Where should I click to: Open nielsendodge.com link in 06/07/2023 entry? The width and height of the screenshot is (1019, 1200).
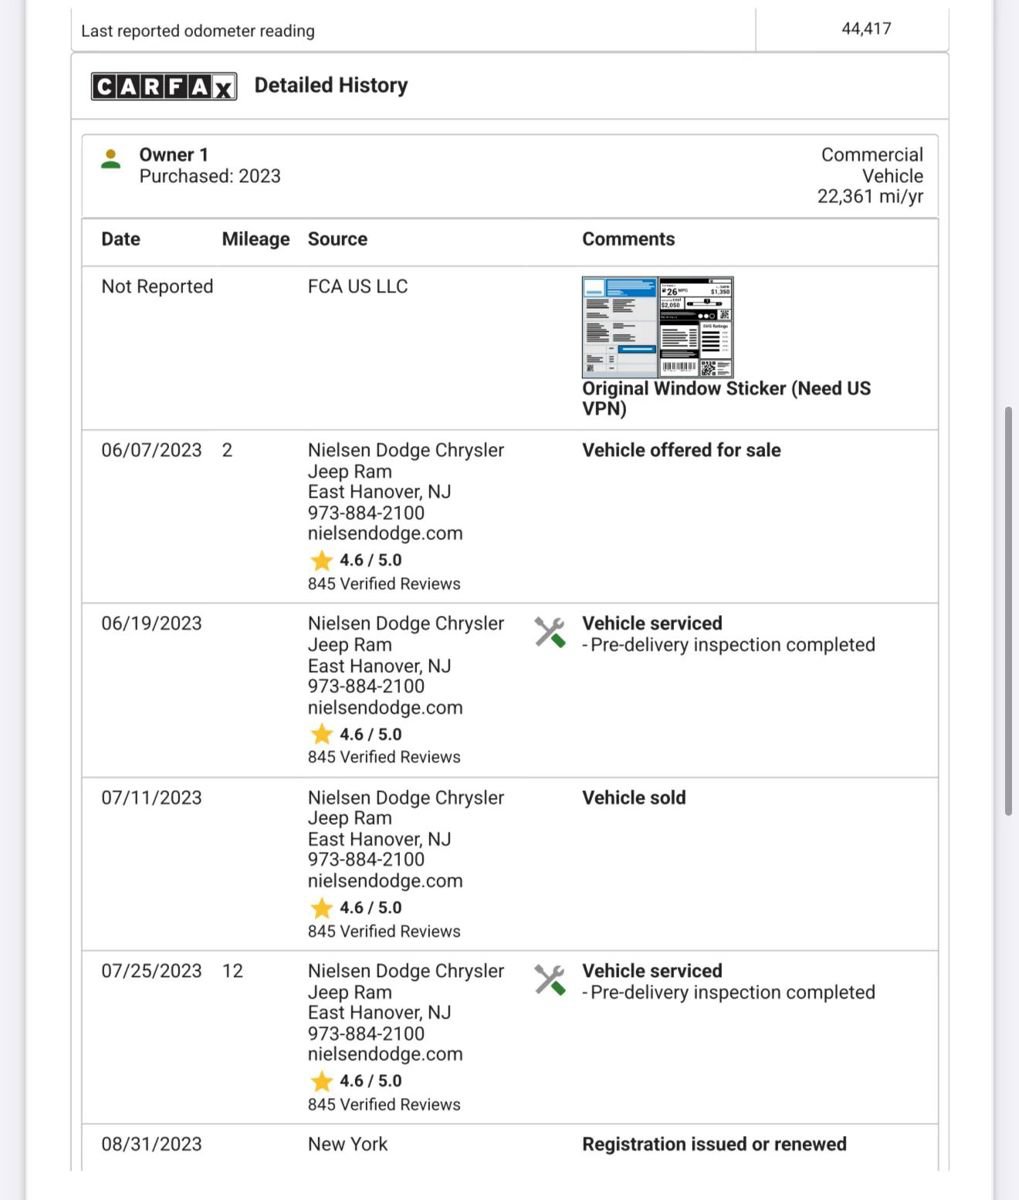click(385, 533)
